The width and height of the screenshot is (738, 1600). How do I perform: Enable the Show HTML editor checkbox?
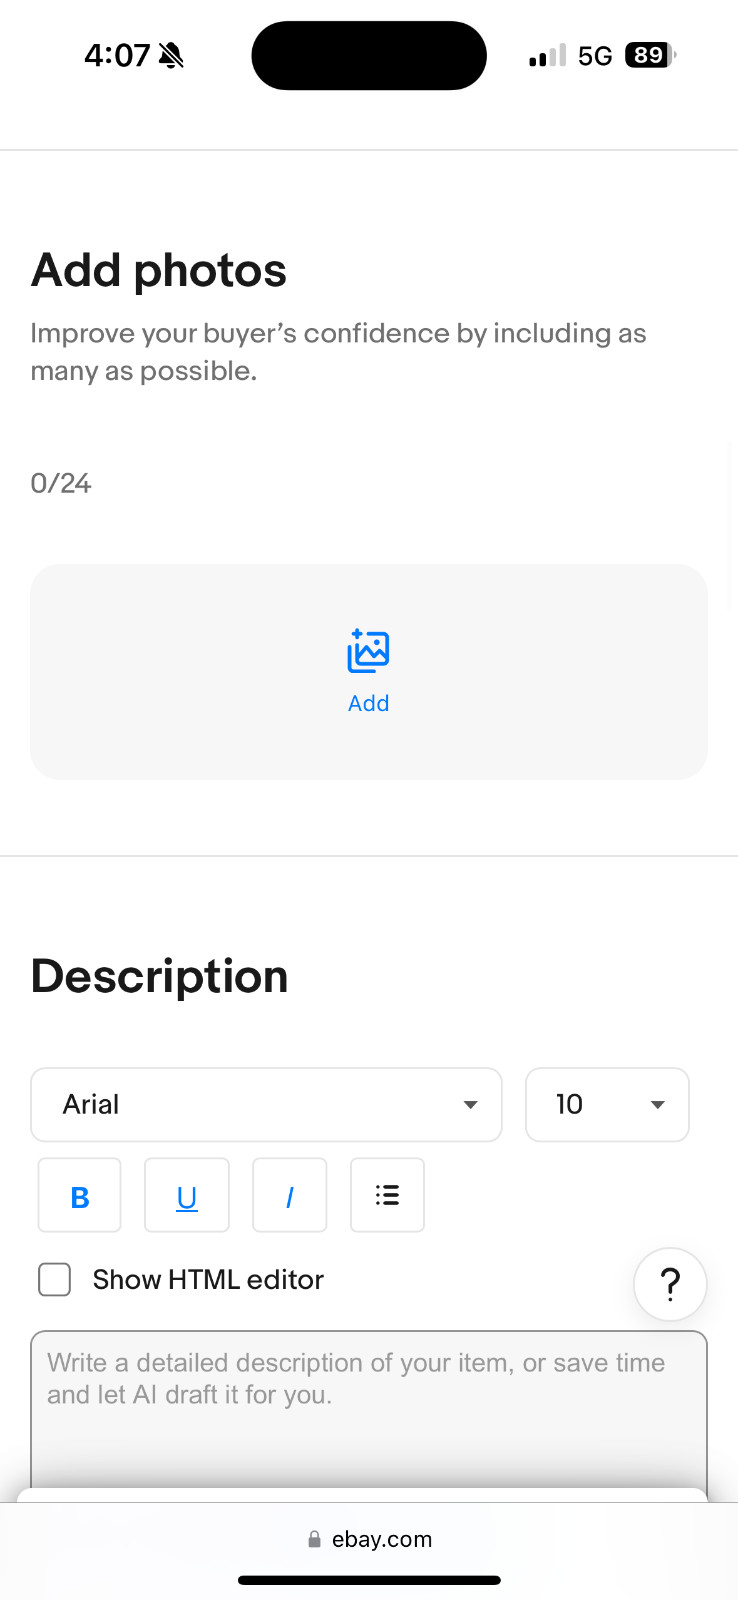[x=55, y=1280]
